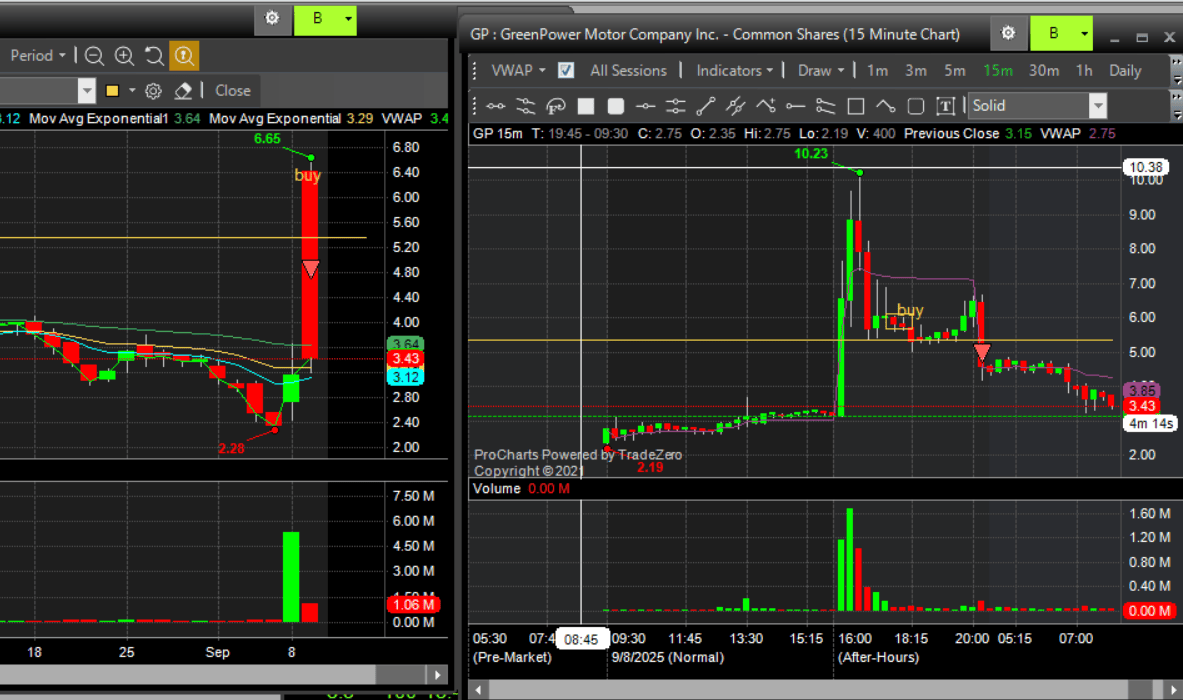The width and height of the screenshot is (1183, 700).
Task: Open the Draw dropdown menu
Action: pos(821,70)
